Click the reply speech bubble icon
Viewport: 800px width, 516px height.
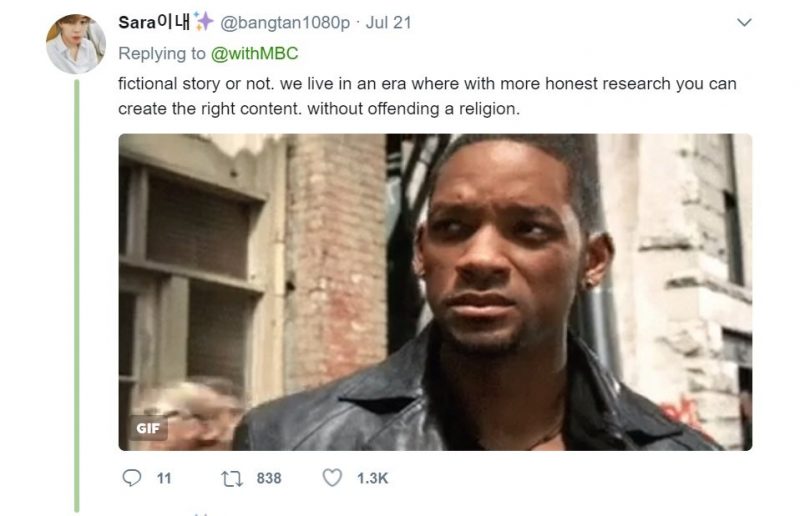[132, 478]
